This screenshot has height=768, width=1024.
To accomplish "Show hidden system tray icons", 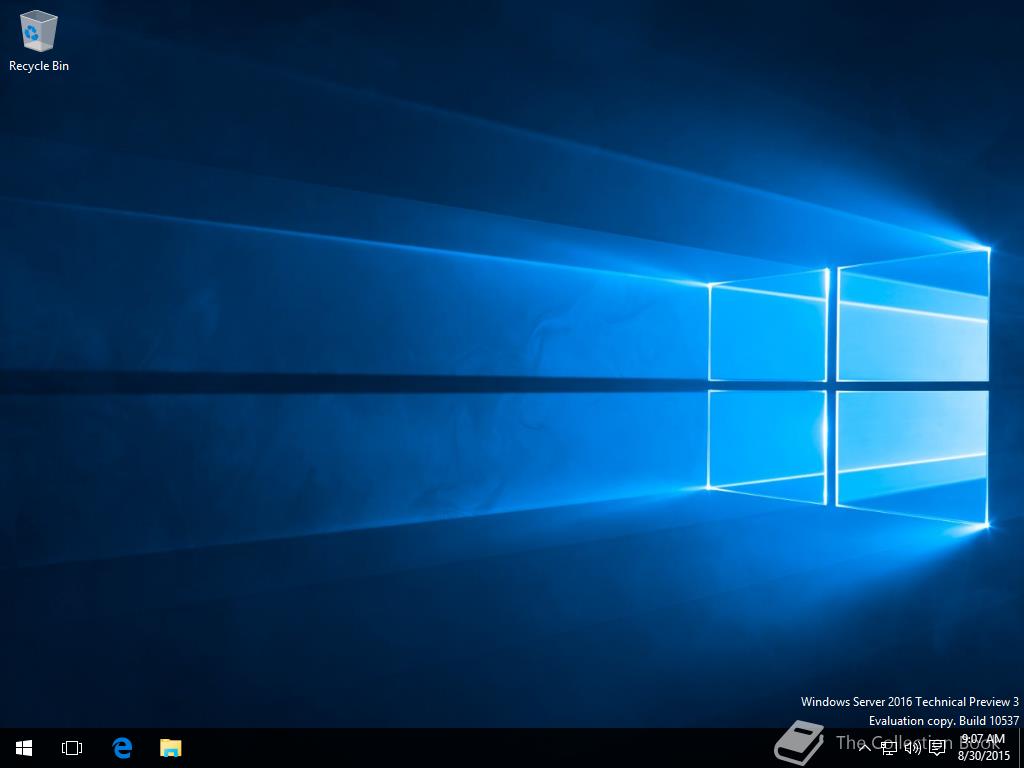I will (865, 747).
